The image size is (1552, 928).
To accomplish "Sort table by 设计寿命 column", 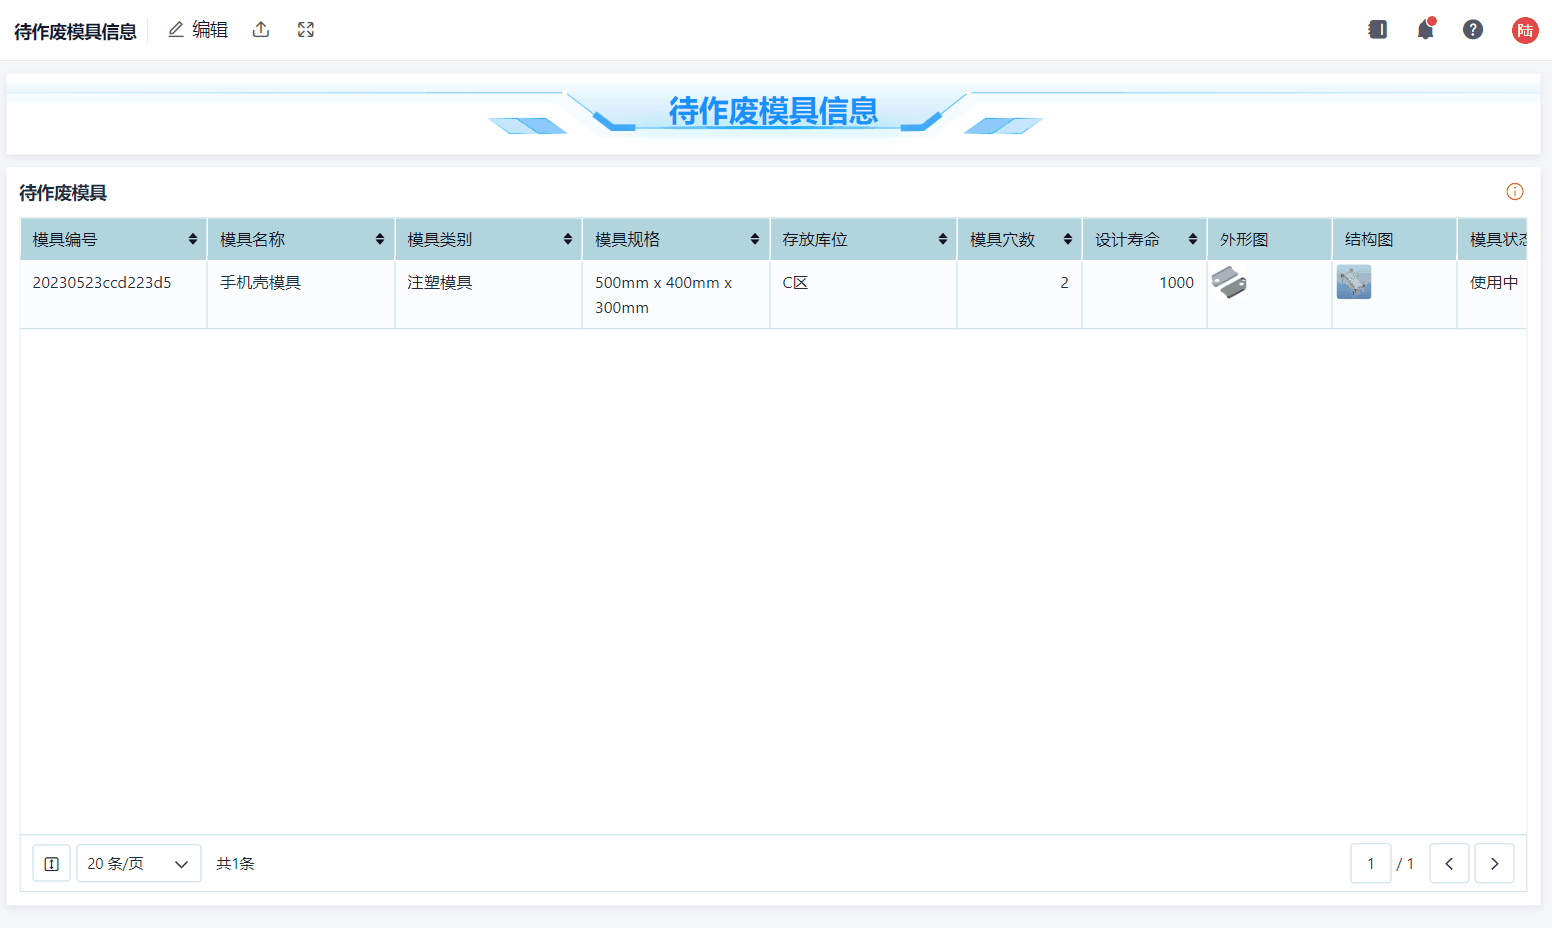I will tap(1192, 240).
